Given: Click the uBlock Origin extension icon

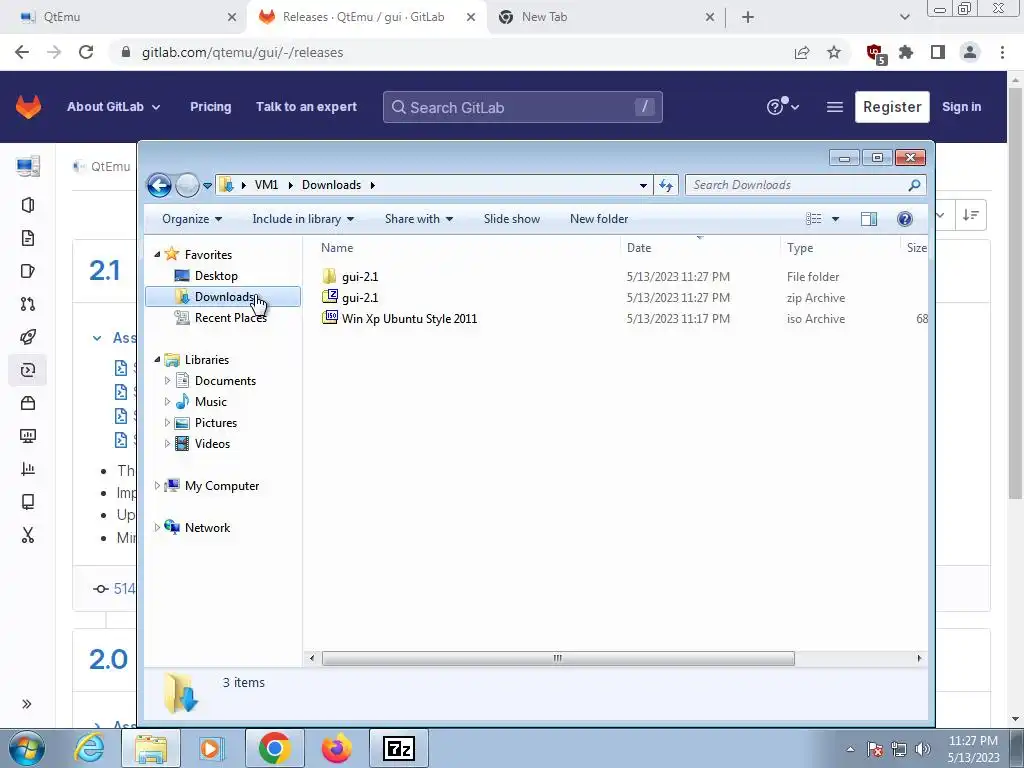Looking at the screenshot, I should (875, 54).
